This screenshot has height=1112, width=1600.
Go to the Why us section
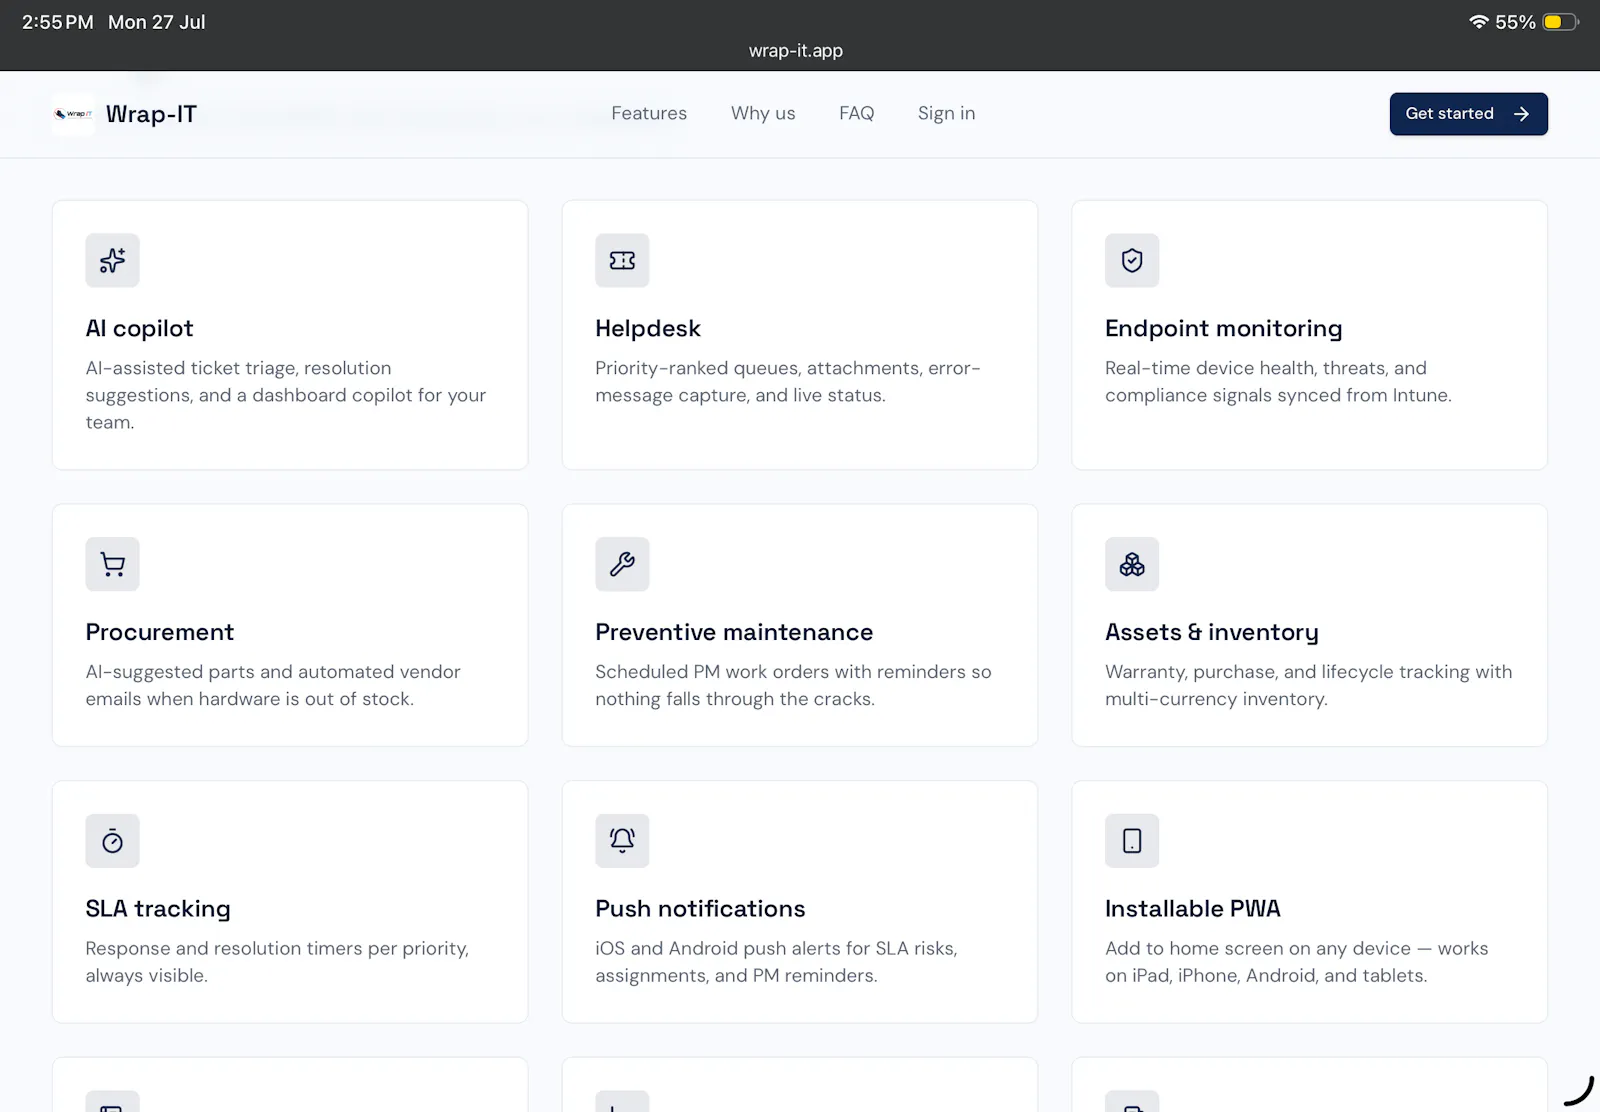coord(763,113)
